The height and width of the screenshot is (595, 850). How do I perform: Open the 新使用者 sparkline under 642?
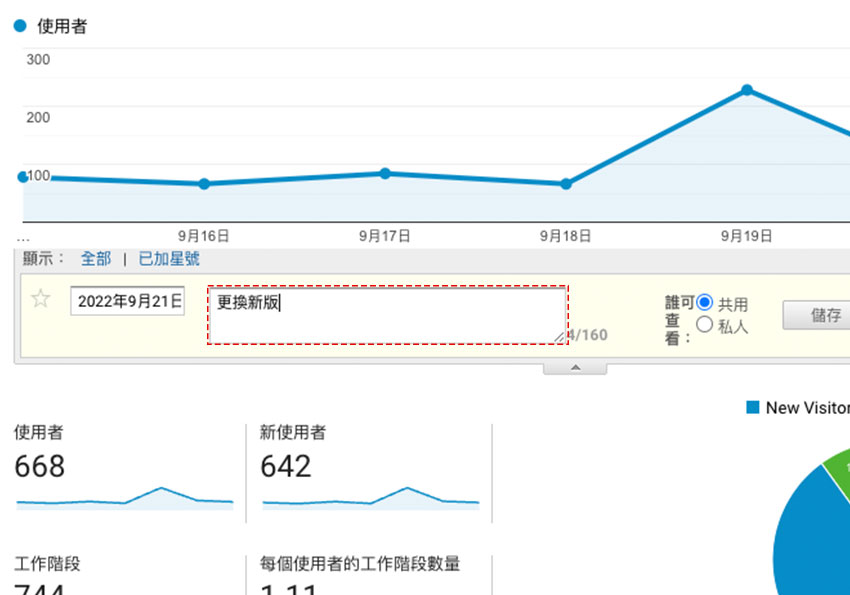[371, 499]
